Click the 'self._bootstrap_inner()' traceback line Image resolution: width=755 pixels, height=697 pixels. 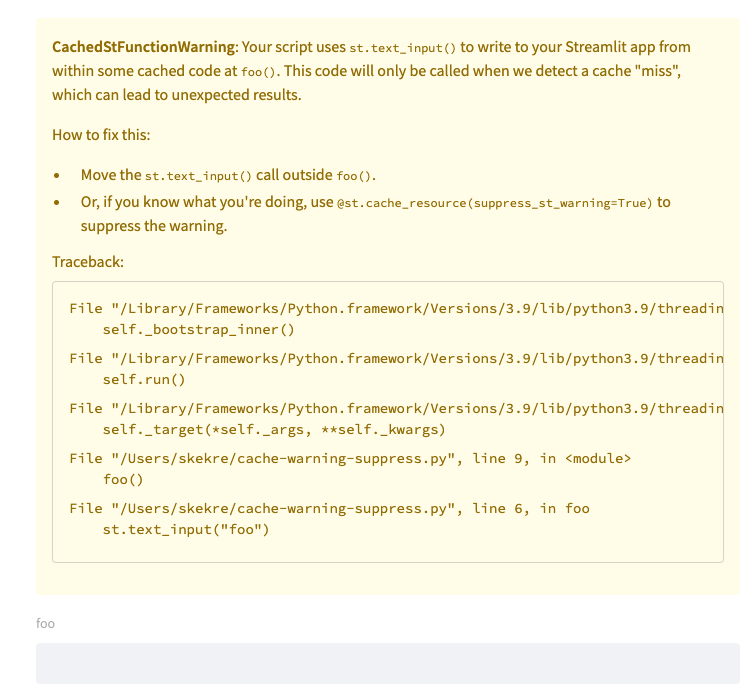tap(198, 330)
